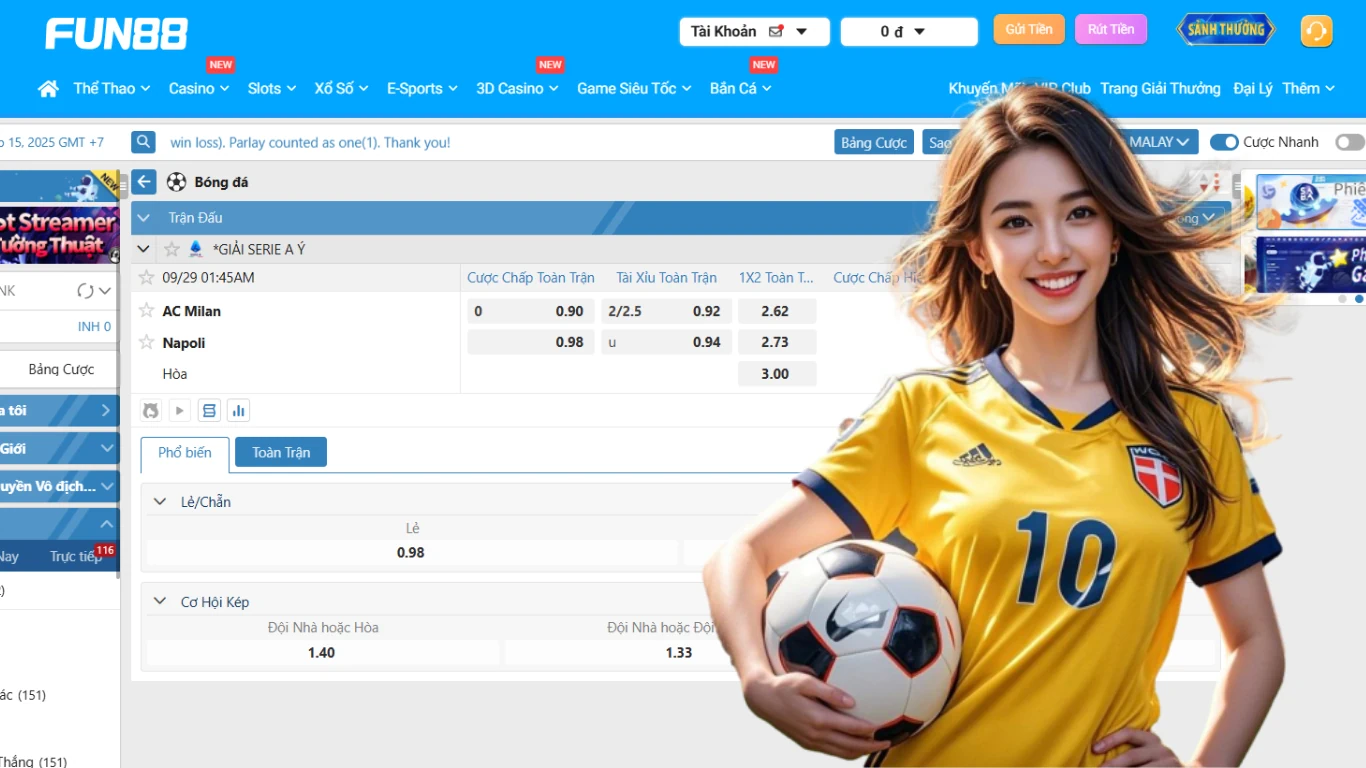Screen dimensions: 1366x768
Task: Switch to the Toàn Trận tab
Action: [x=280, y=452]
